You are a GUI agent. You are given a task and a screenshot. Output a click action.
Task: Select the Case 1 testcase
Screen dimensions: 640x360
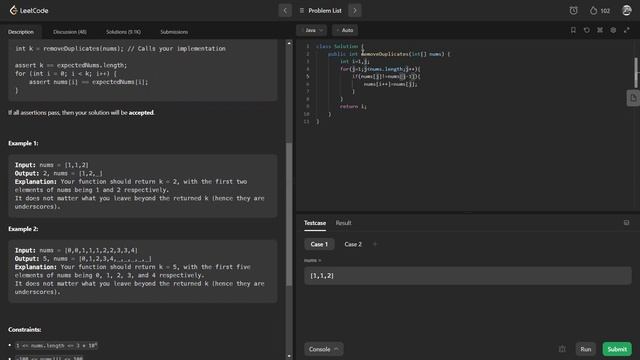(x=319, y=244)
